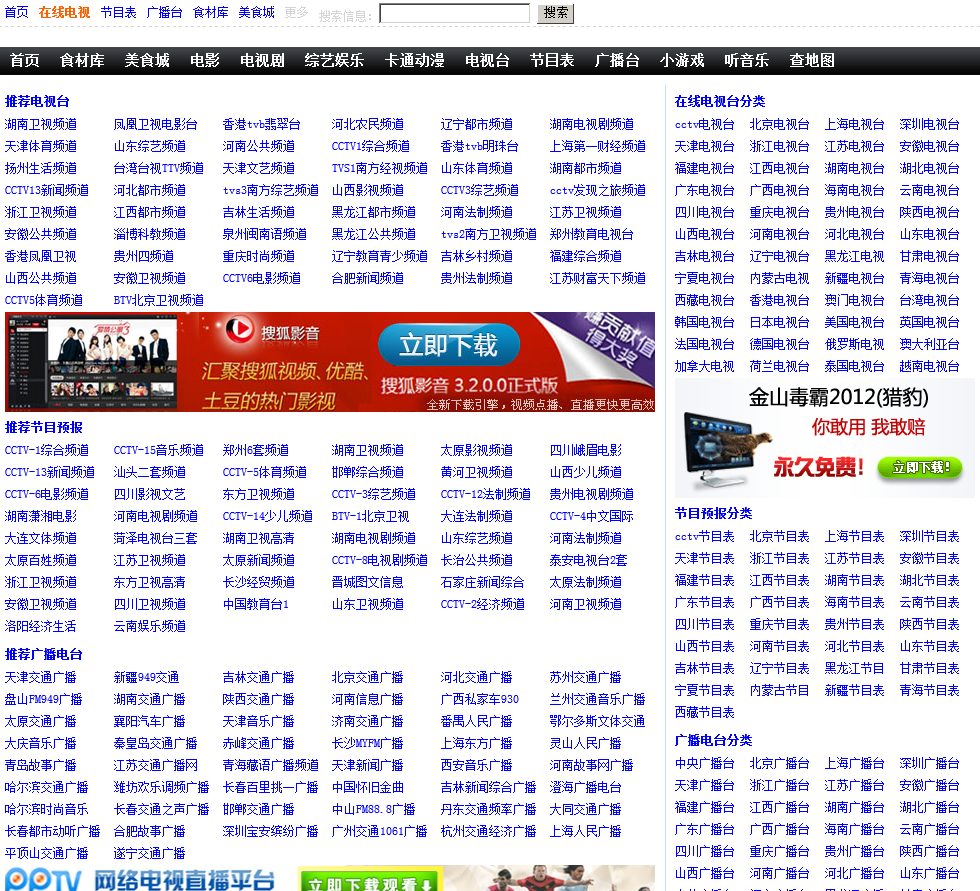The width and height of the screenshot is (980, 891).
Task: Open 在线电视 in the top links
Action: tap(64, 12)
